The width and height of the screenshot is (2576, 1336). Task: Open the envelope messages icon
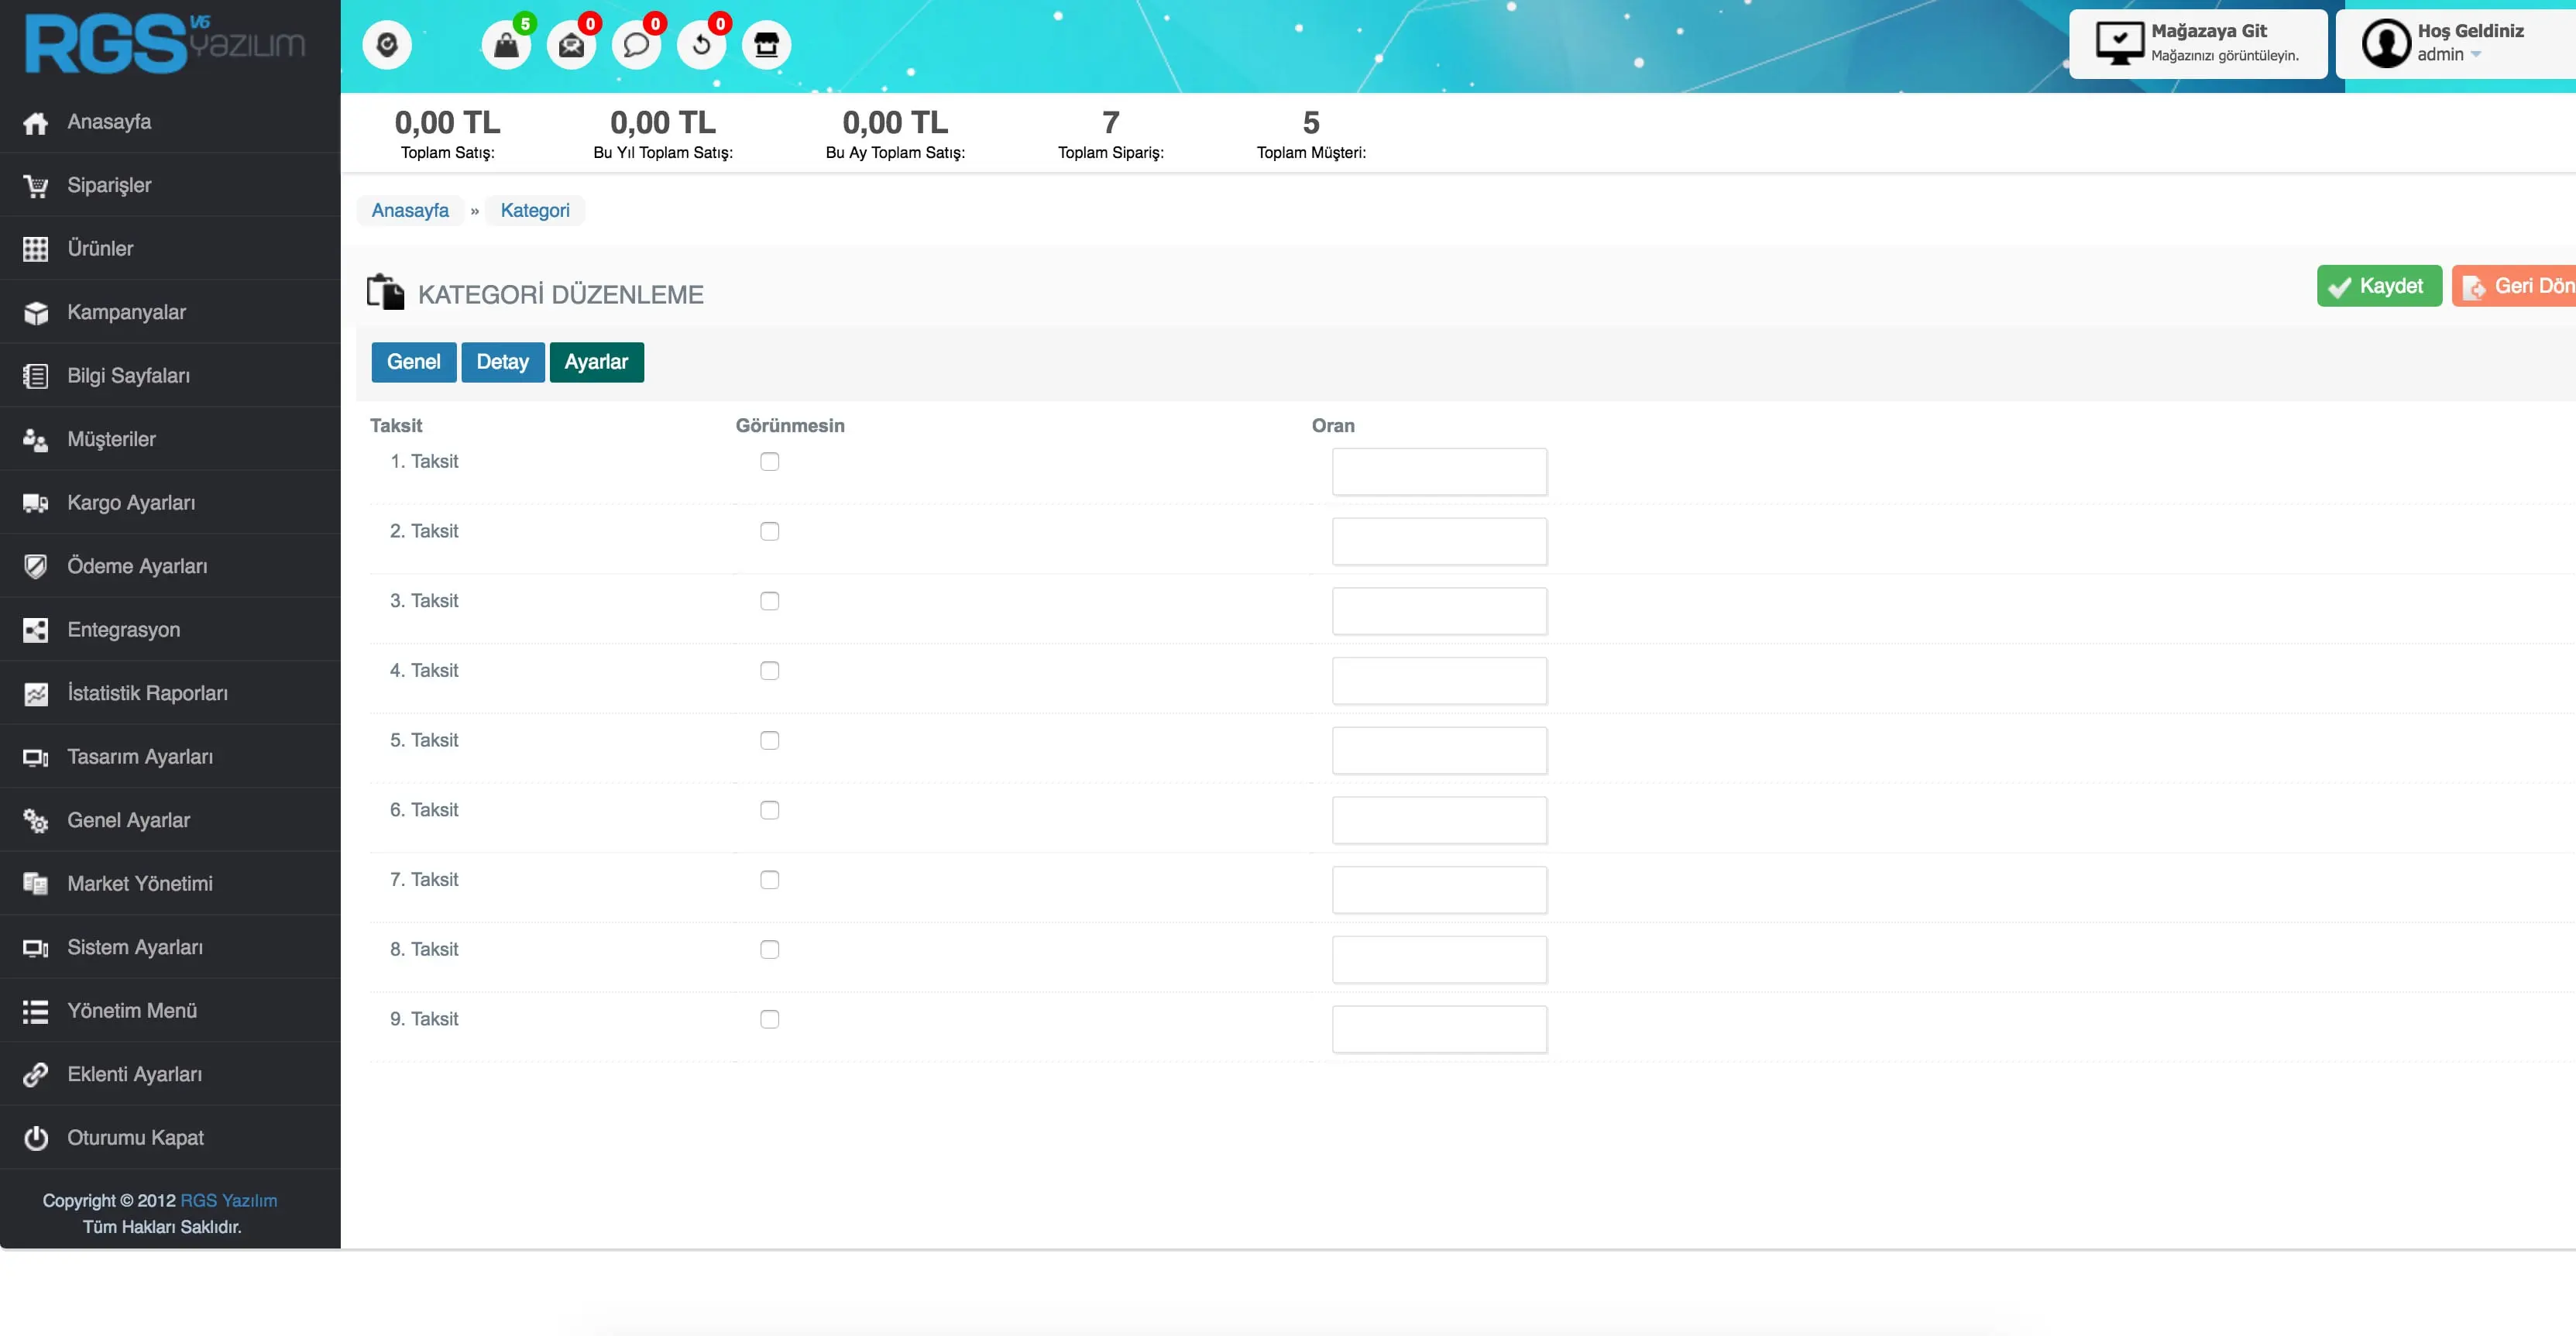(x=571, y=45)
